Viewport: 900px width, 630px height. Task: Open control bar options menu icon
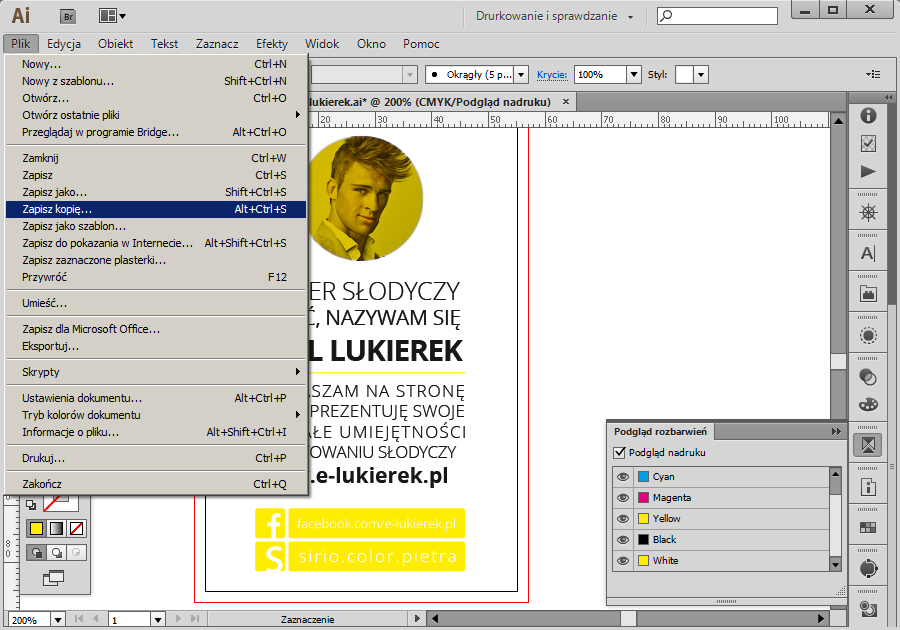pyautogui.click(x=873, y=74)
